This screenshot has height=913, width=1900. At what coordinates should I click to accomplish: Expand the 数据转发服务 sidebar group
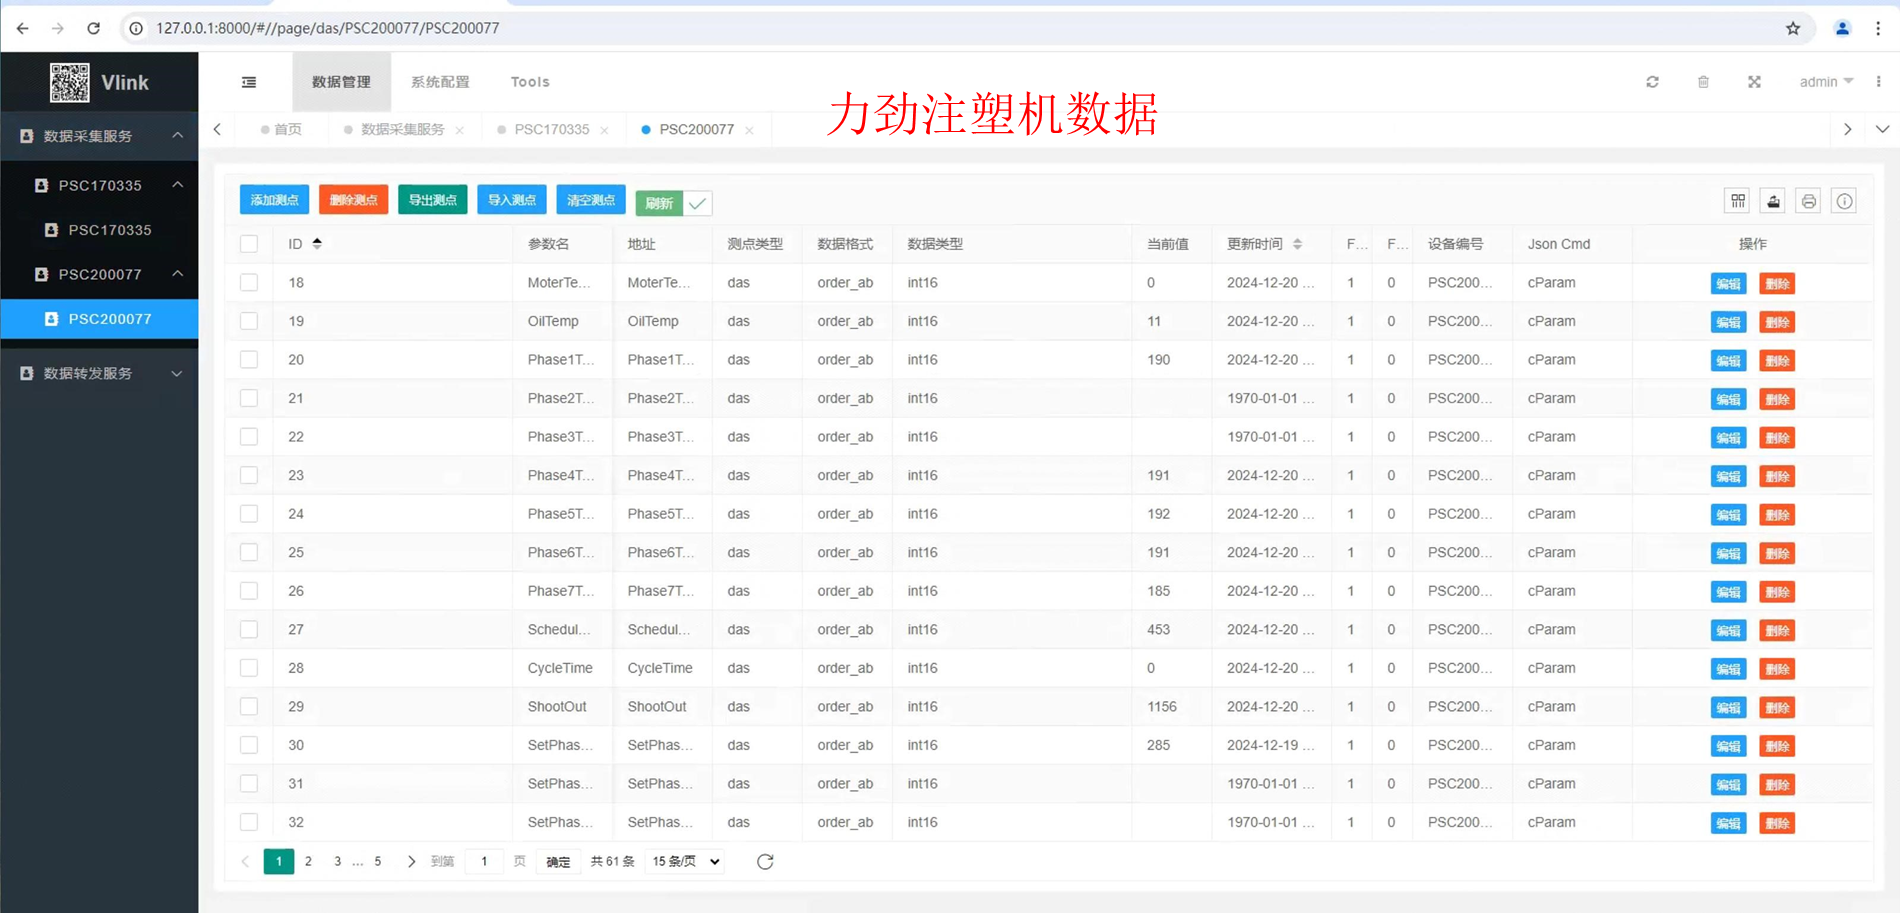177,373
